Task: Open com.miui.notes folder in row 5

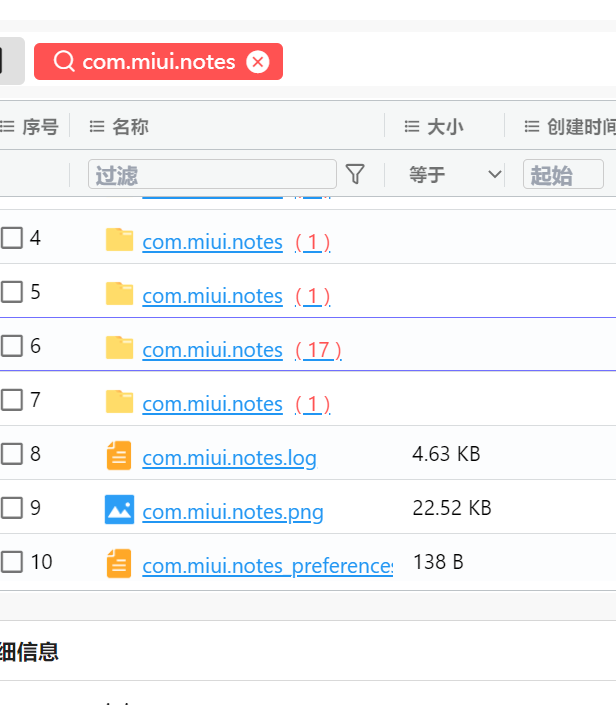Action: [x=212, y=296]
